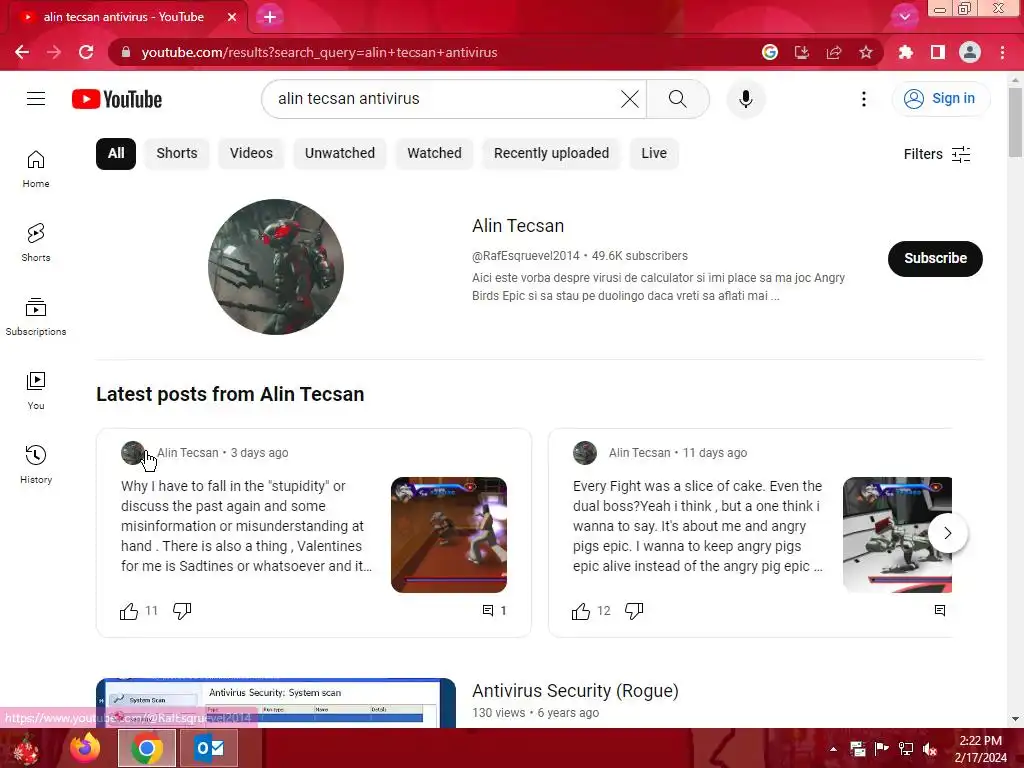The height and width of the screenshot is (768, 1024).
Task: Dislike the post from 3 days ago
Action: (182, 611)
